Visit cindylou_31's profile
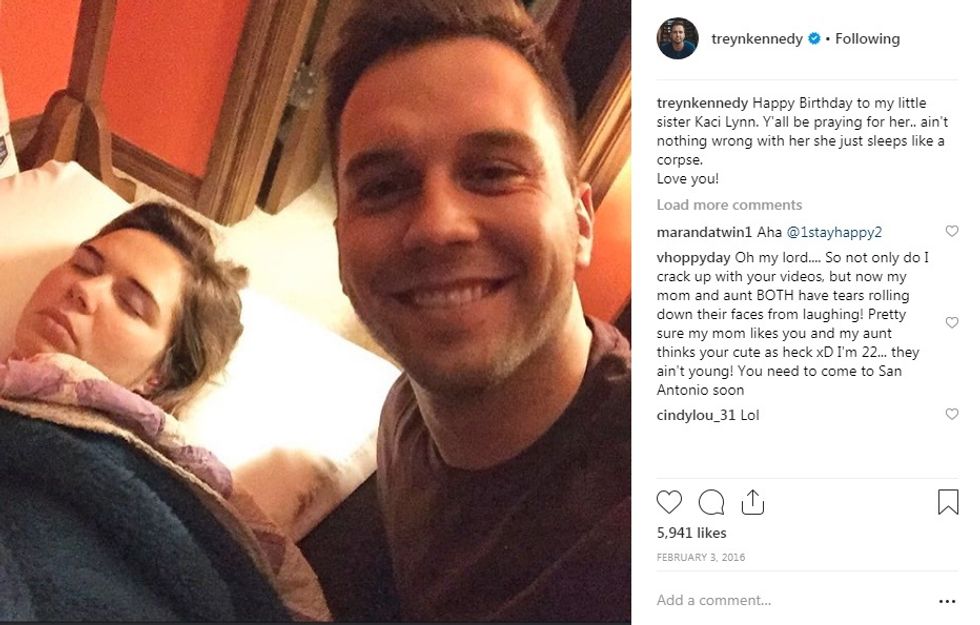The height and width of the screenshot is (625, 980). click(x=696, y=415)
